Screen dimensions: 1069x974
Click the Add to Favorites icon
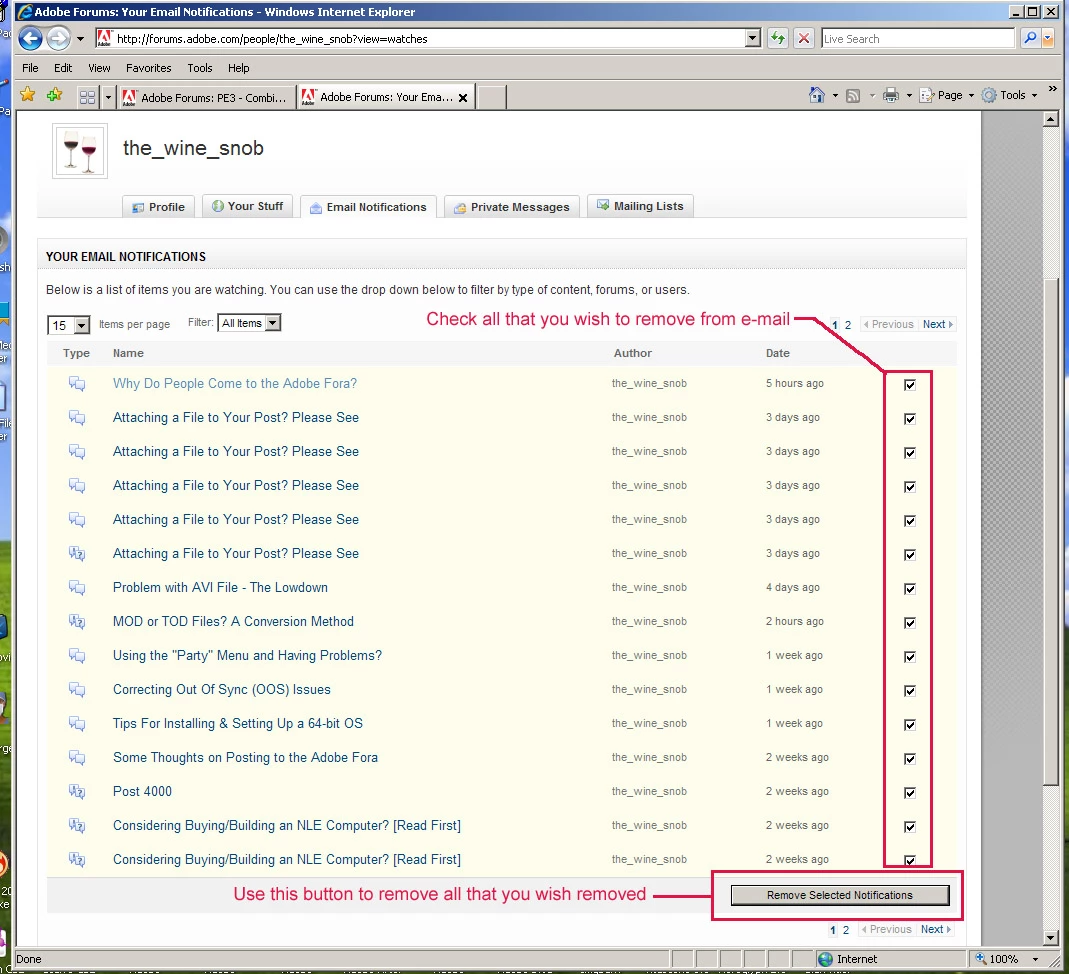pos(55,95)
